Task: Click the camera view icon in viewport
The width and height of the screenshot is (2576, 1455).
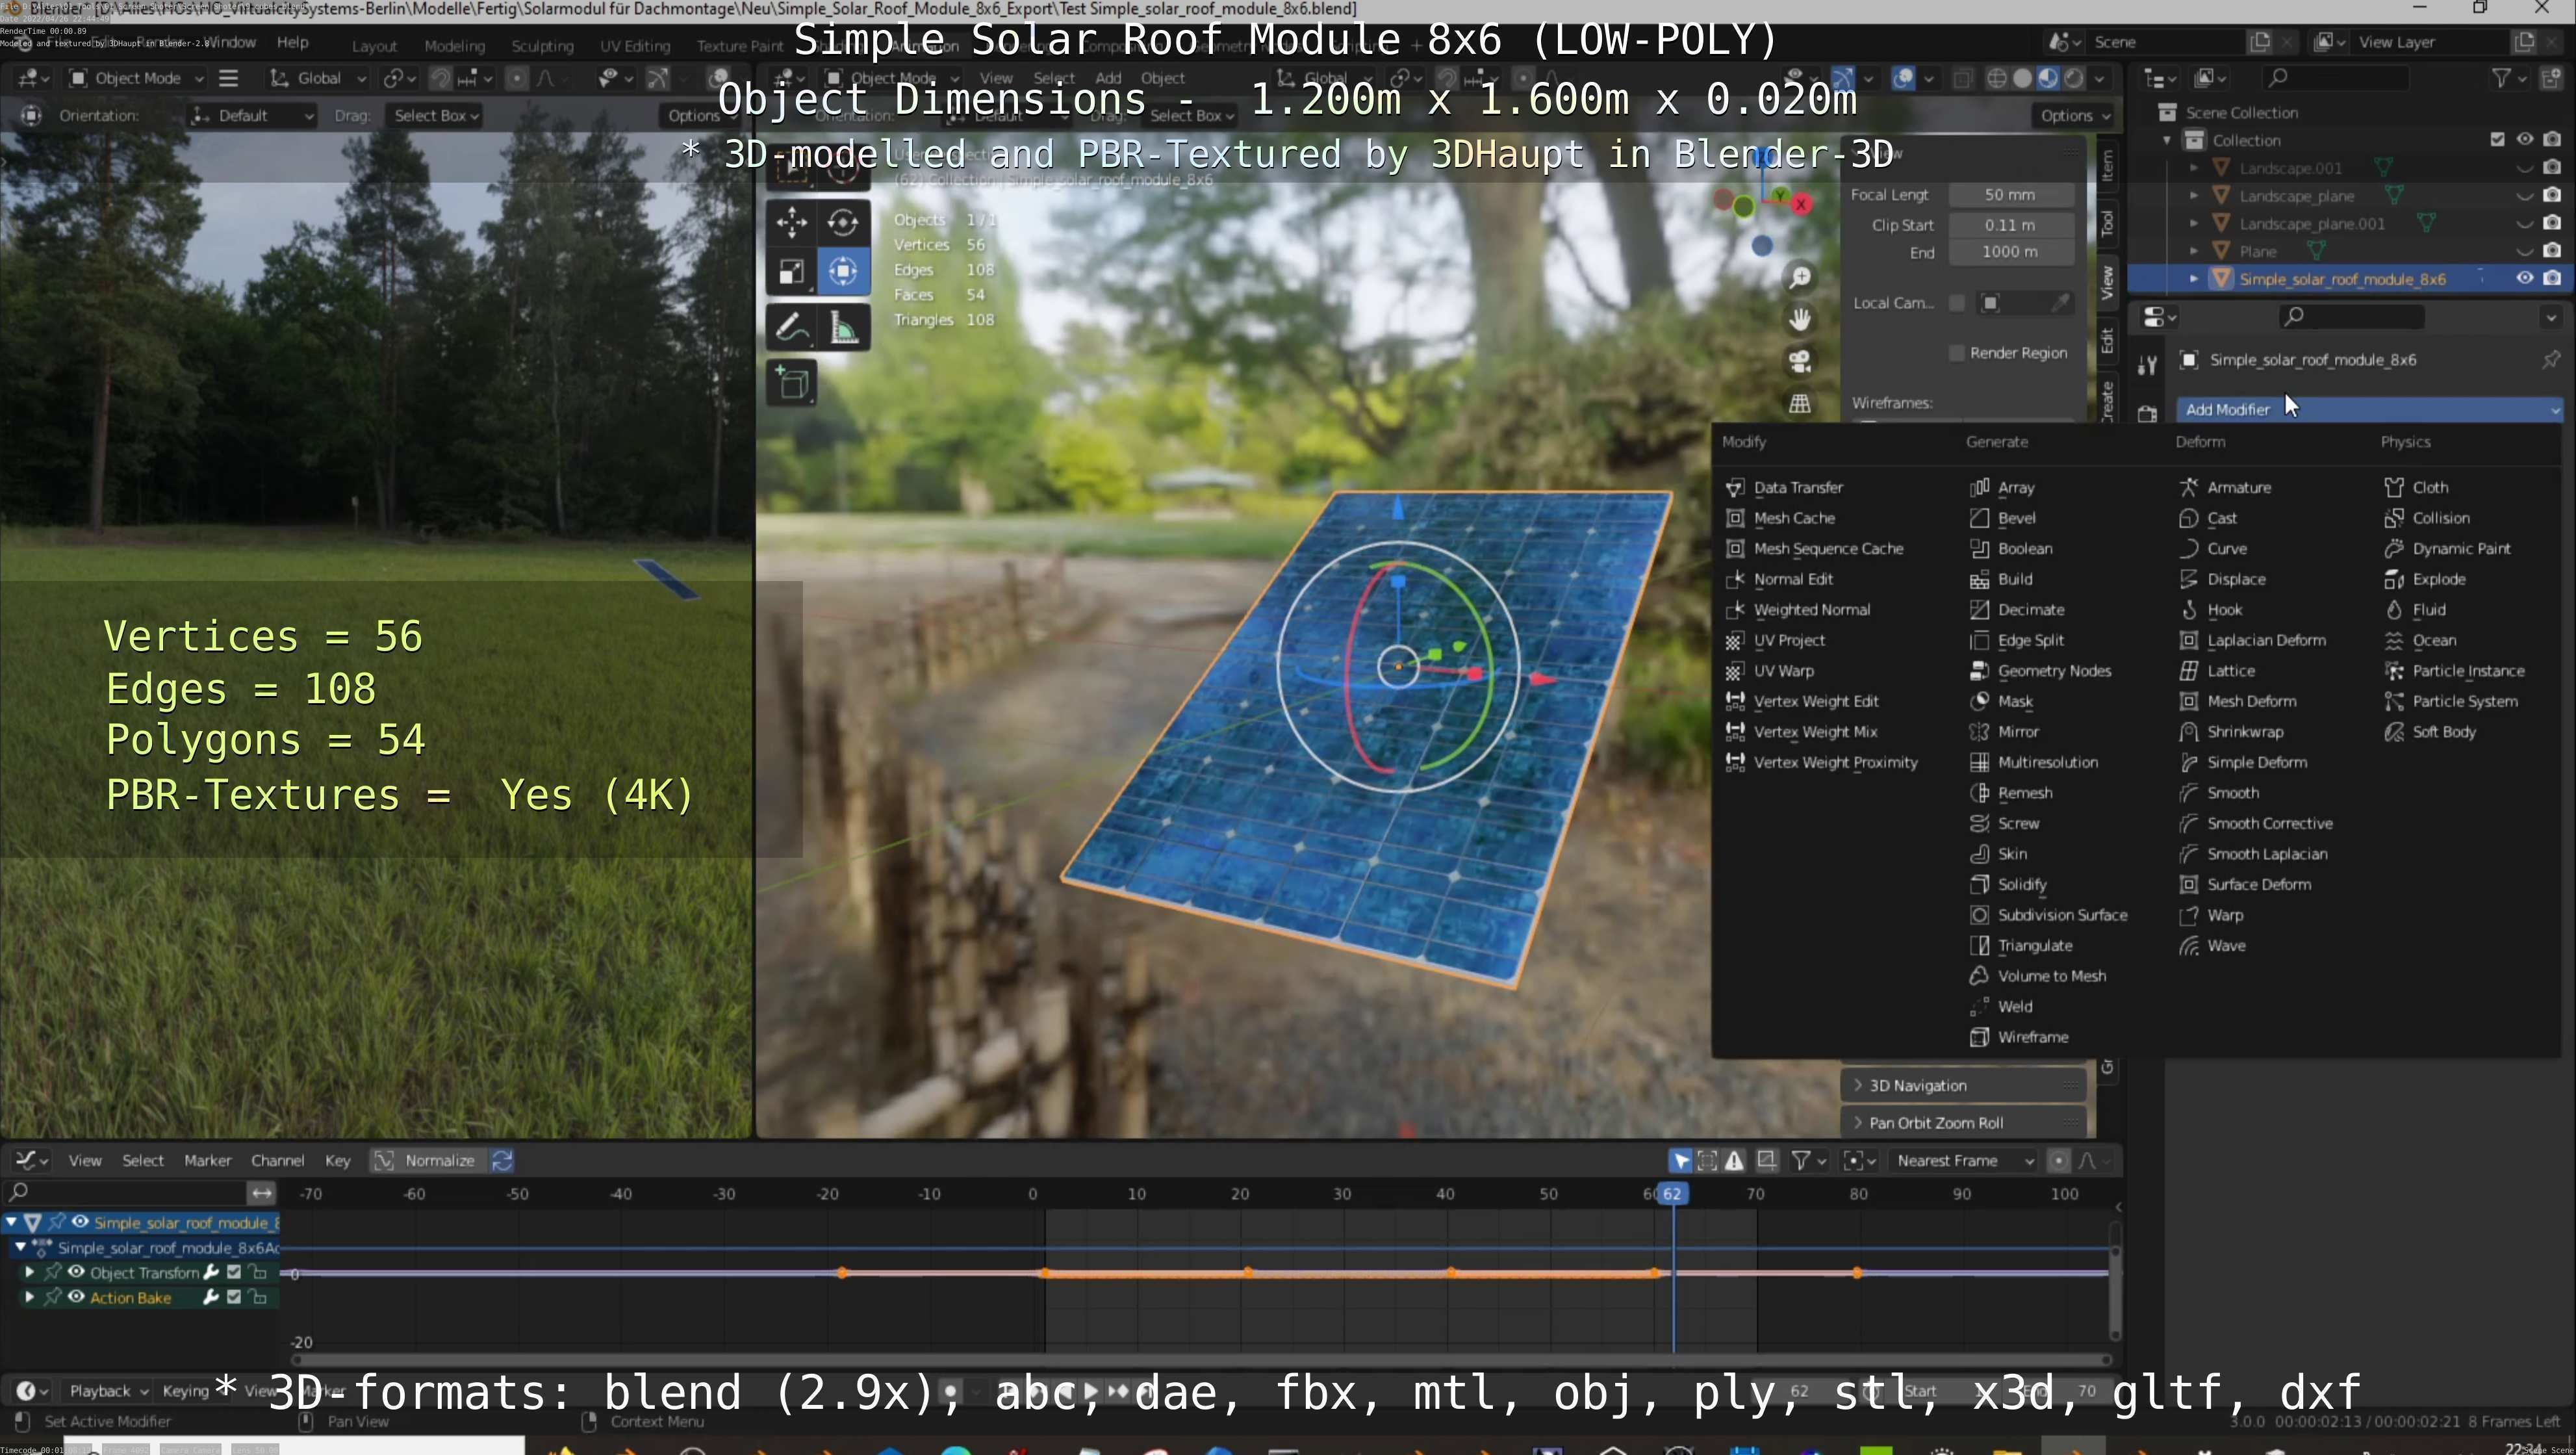Action: click(1800, 361)
